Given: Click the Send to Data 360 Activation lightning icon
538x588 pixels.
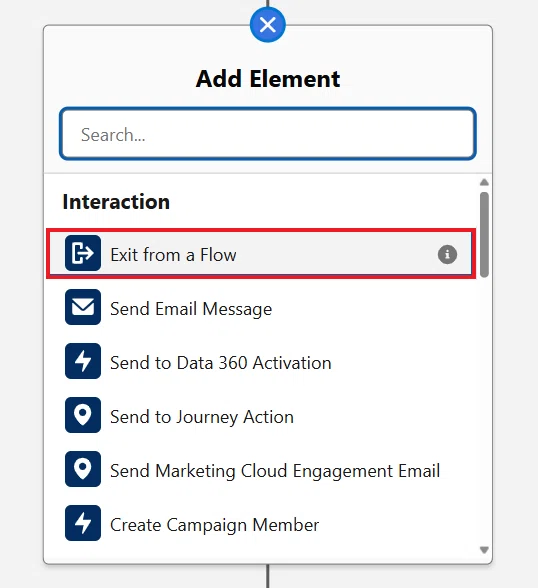Looking at the screenshot, I should click(x=82, y=361).
